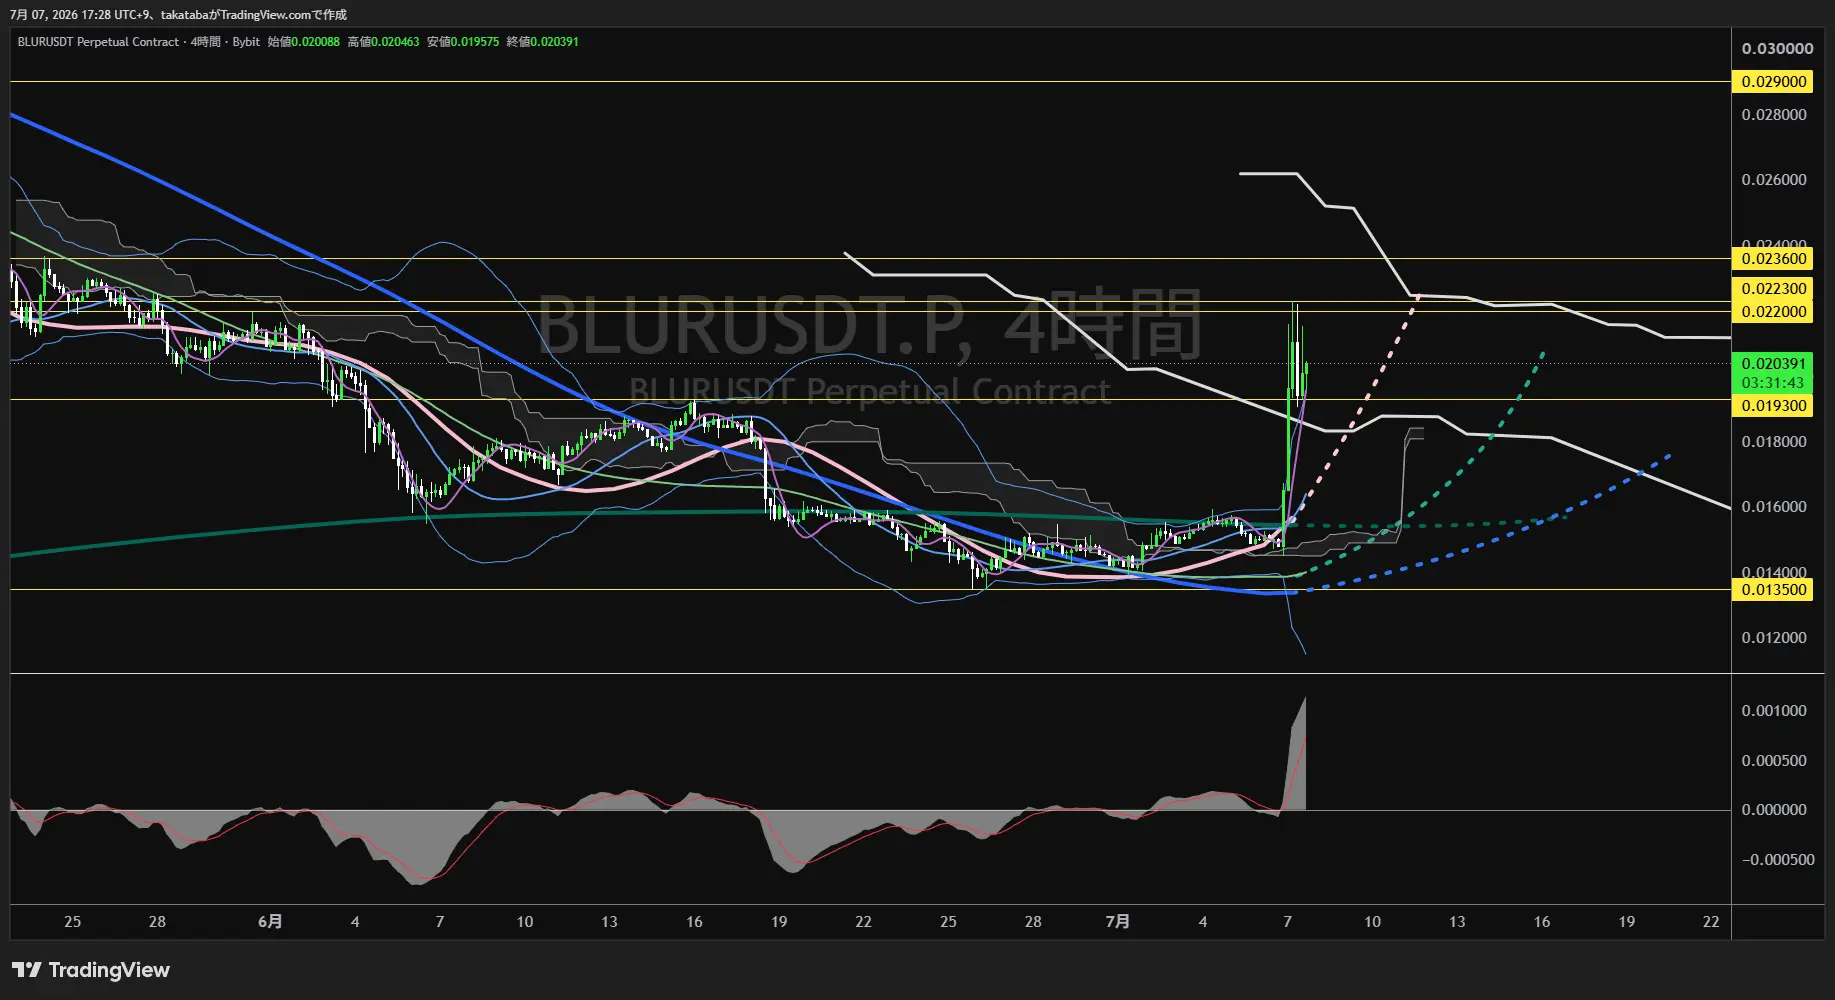Viewport: 1835px width, 1000px height.
Task: Click the green current price 0.020391 label
Action: point(1773,364)
